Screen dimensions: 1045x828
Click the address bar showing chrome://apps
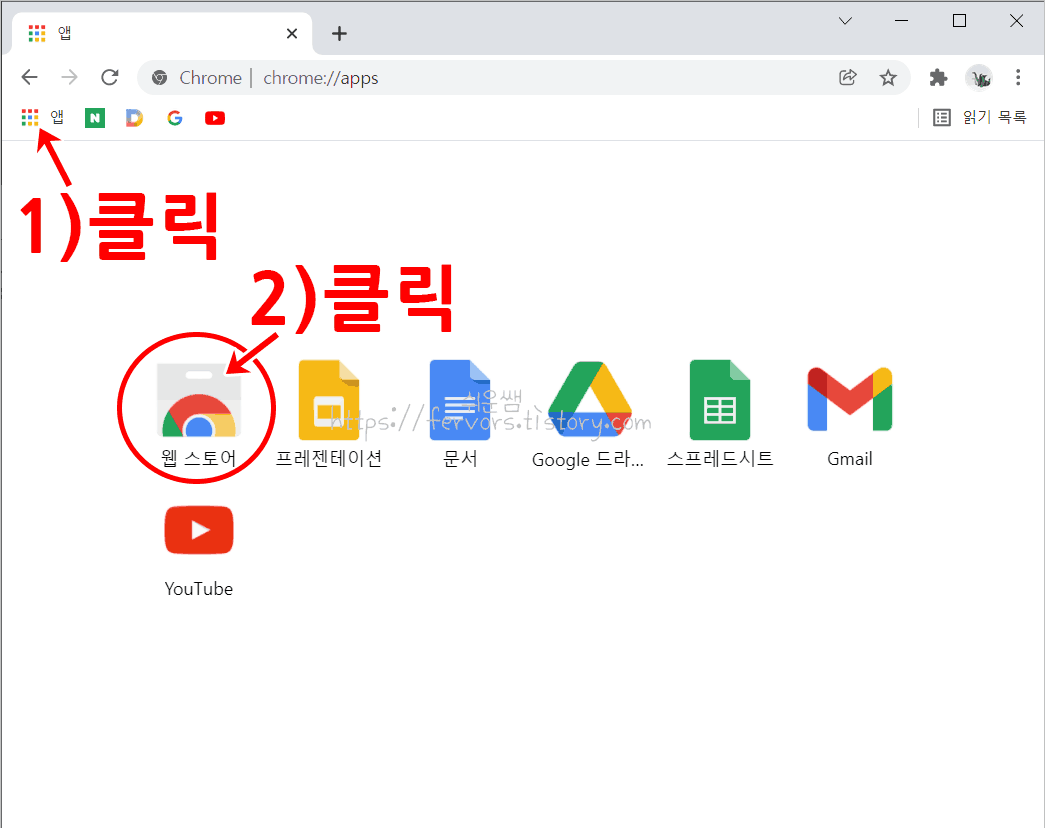(x=523, y=77)
